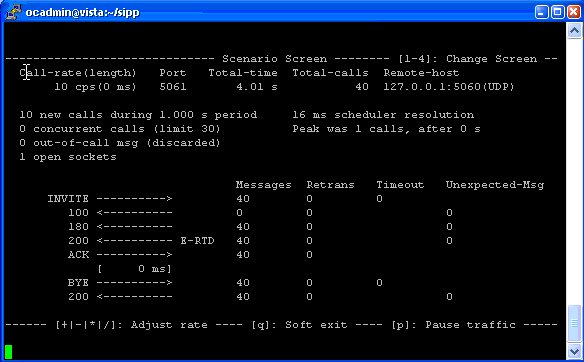Viewport: 584px width, 362px height.
Task: Click 'Peak was 1 calls, after 0 s'
Action: [387, 129]
